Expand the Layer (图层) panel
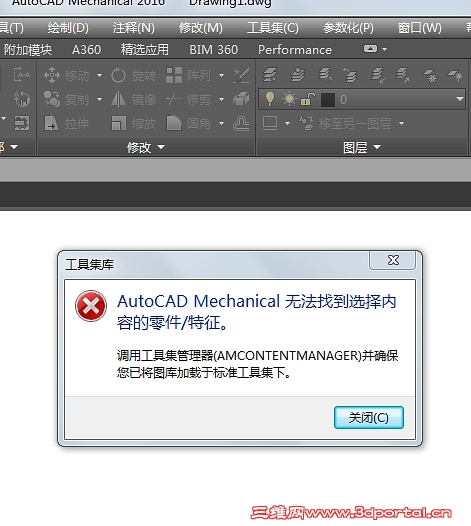The width and height of the screenshot is (471, 526). pyautogui.click(x=362, y=147)
